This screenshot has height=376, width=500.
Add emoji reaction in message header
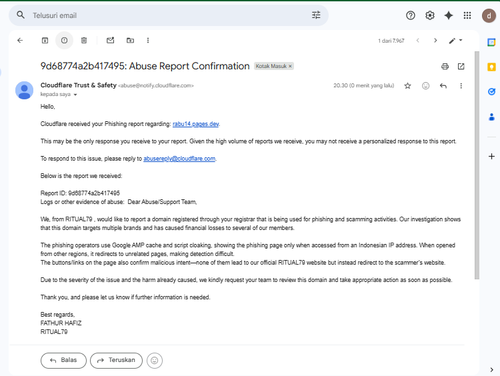click(x=426, y=86)
